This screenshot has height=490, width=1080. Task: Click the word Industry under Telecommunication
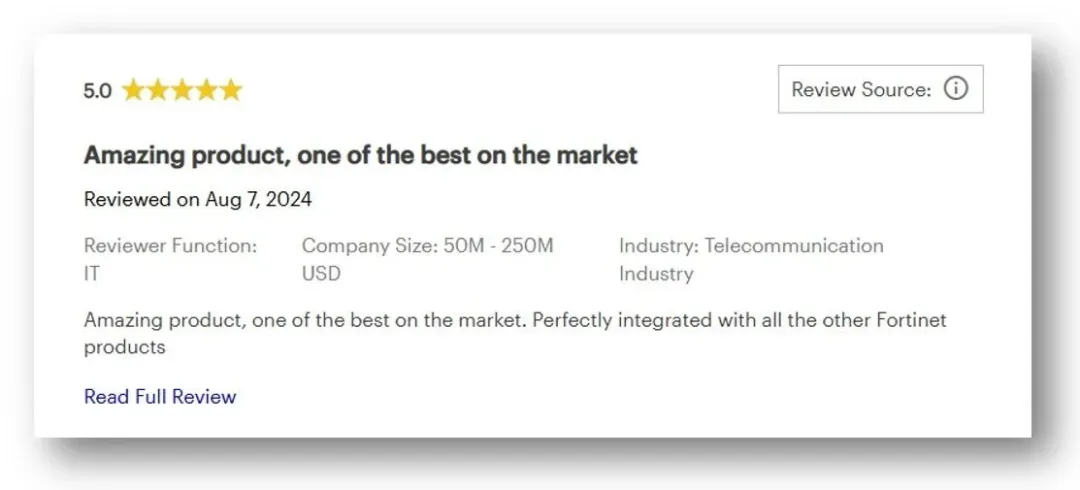click(x=656, y=274)
